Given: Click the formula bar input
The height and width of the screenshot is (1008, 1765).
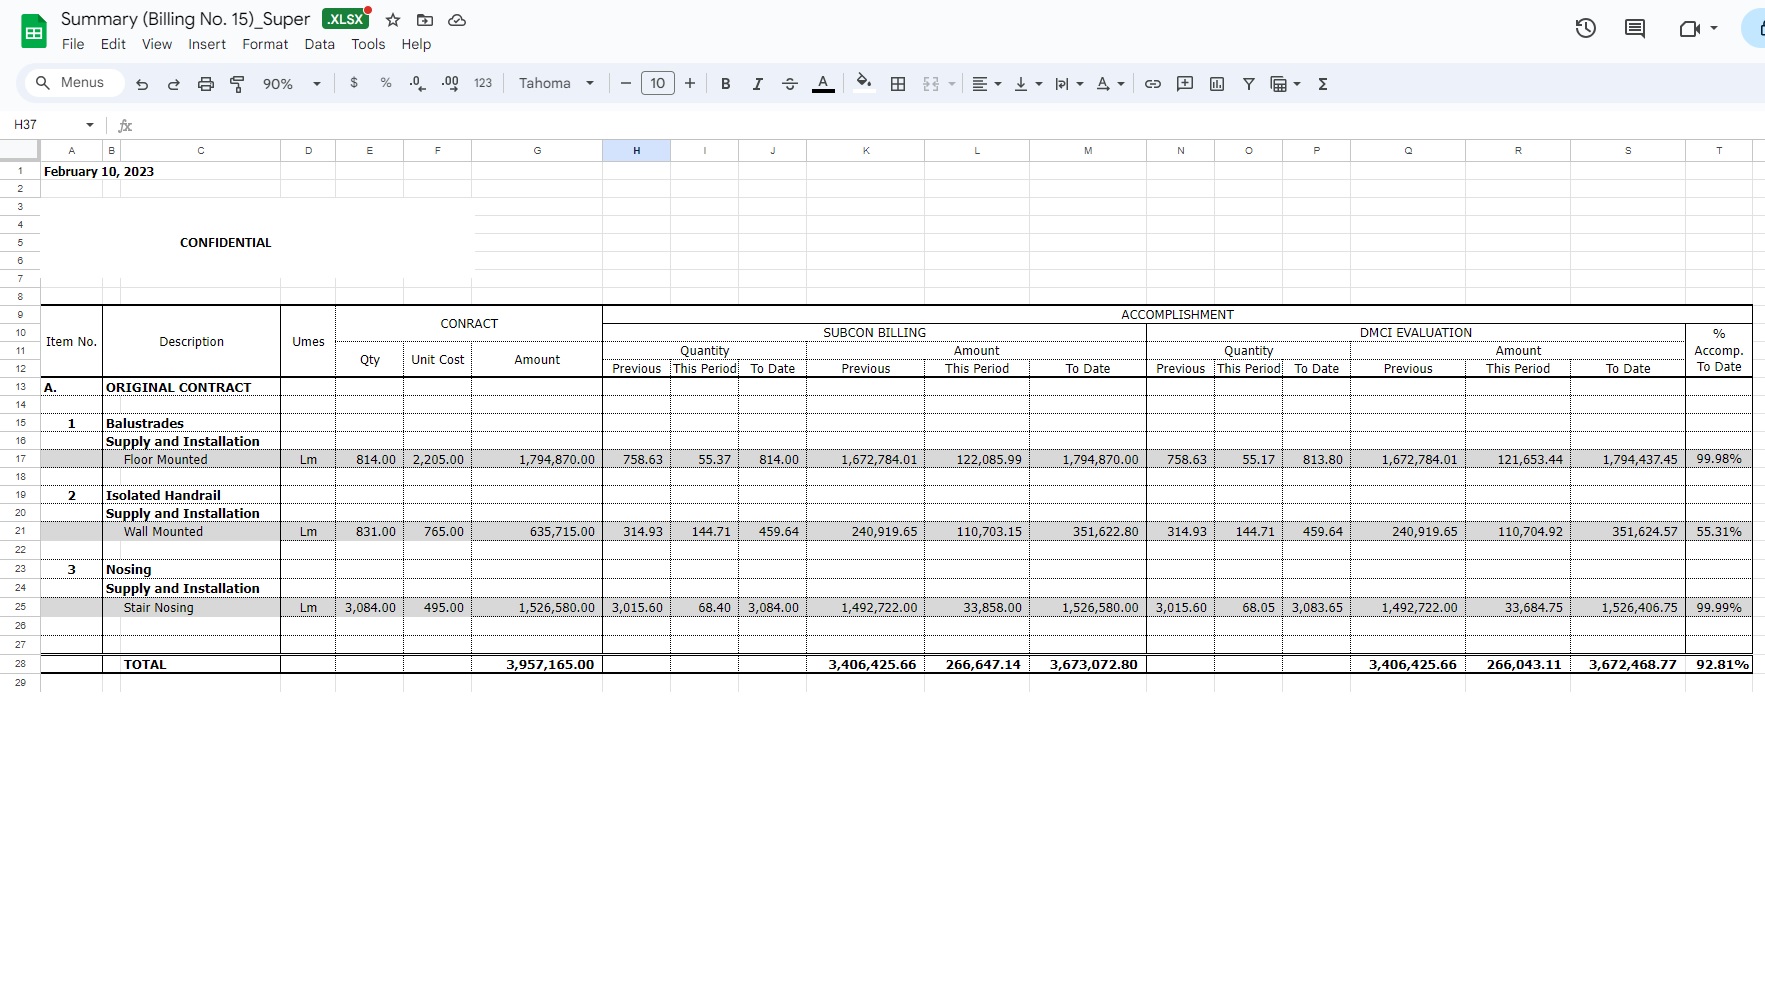Looking at the screenshot, I should 950,125.
